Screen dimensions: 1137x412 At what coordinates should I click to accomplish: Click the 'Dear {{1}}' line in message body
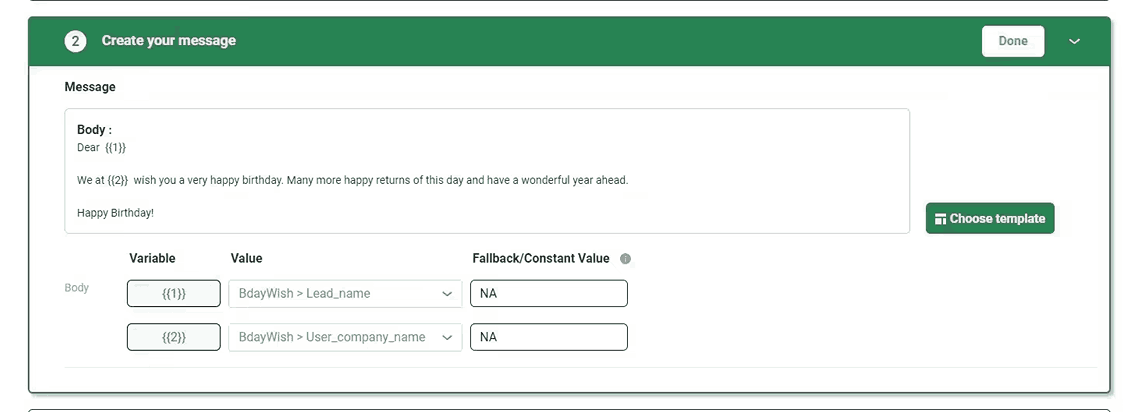(x=102, y=148)
